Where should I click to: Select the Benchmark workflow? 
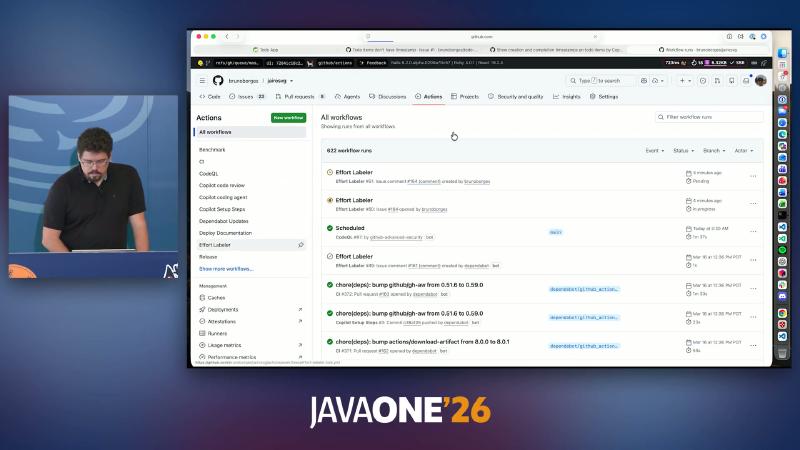point(212,149)
